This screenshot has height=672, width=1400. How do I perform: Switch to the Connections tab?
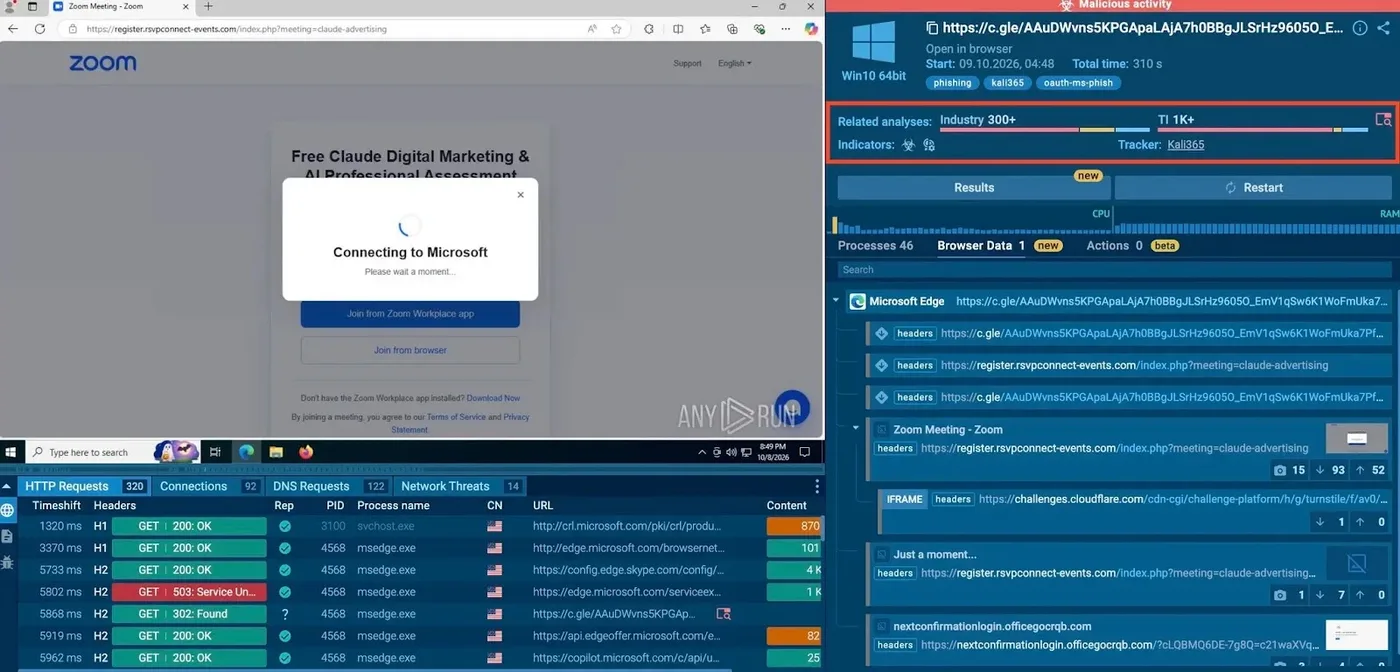(x=209, y=486)
